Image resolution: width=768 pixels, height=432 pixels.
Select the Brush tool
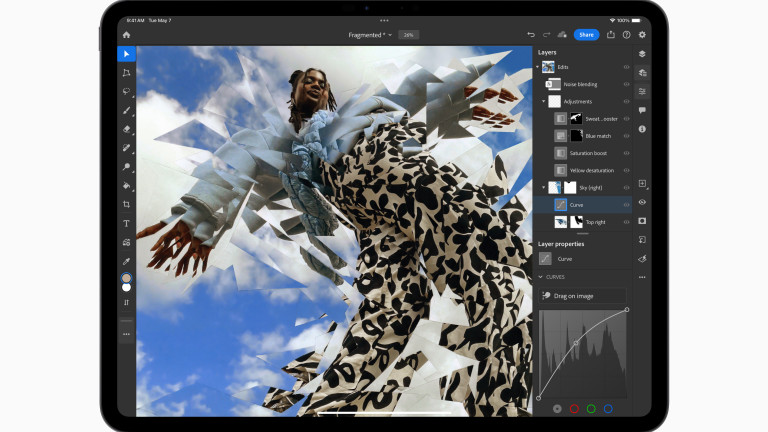(x=126, y=110)
